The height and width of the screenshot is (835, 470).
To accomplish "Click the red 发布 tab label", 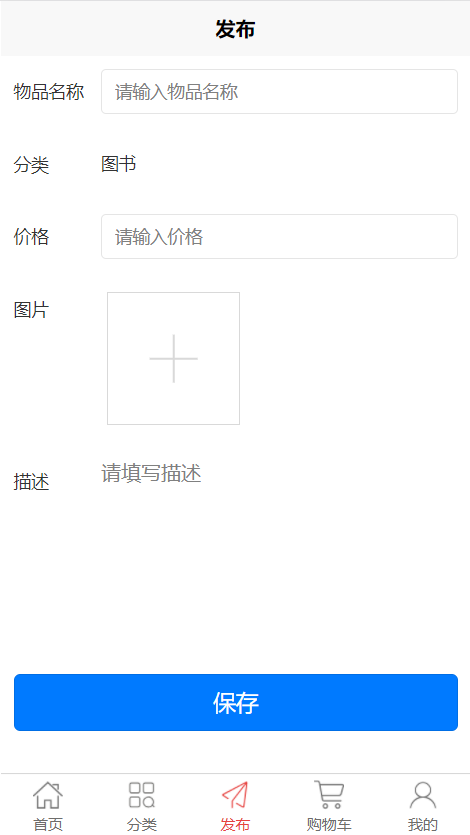I will 235,824.
